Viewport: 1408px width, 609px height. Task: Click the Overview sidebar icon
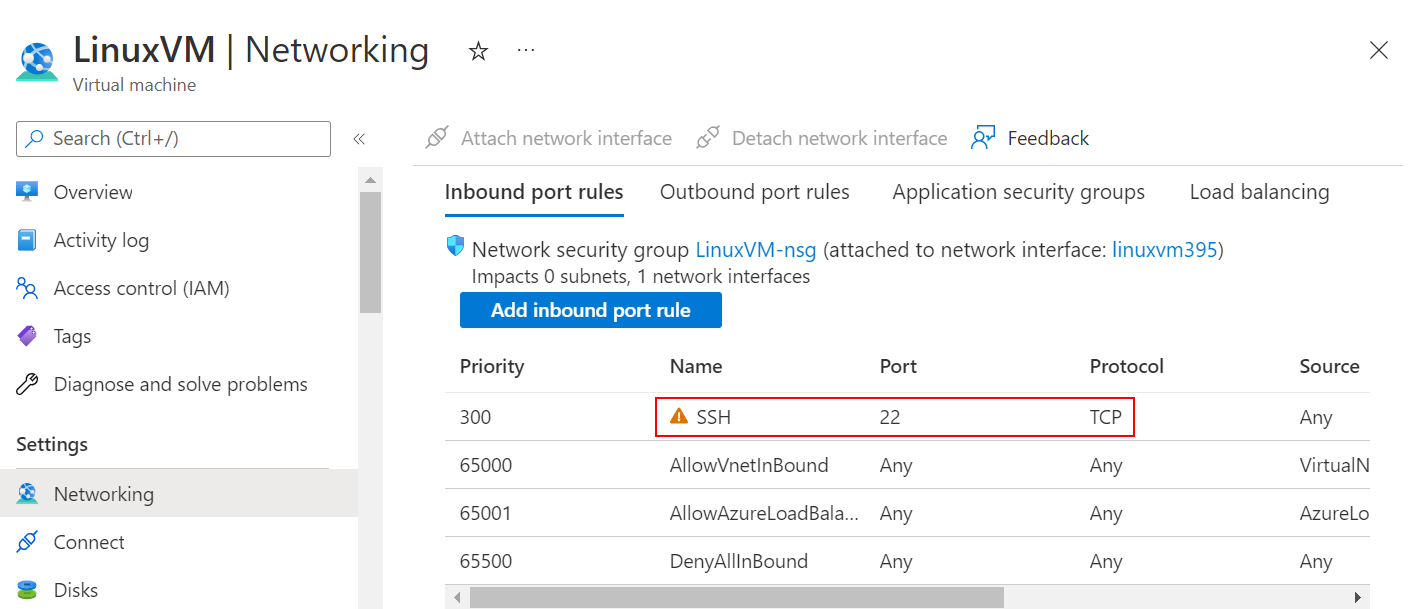pos(28,191)
